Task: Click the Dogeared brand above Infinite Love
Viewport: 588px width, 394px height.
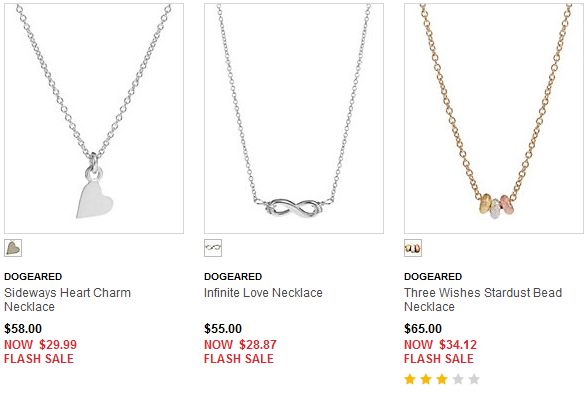Action: pyautogui.click(x=233, y=277)
